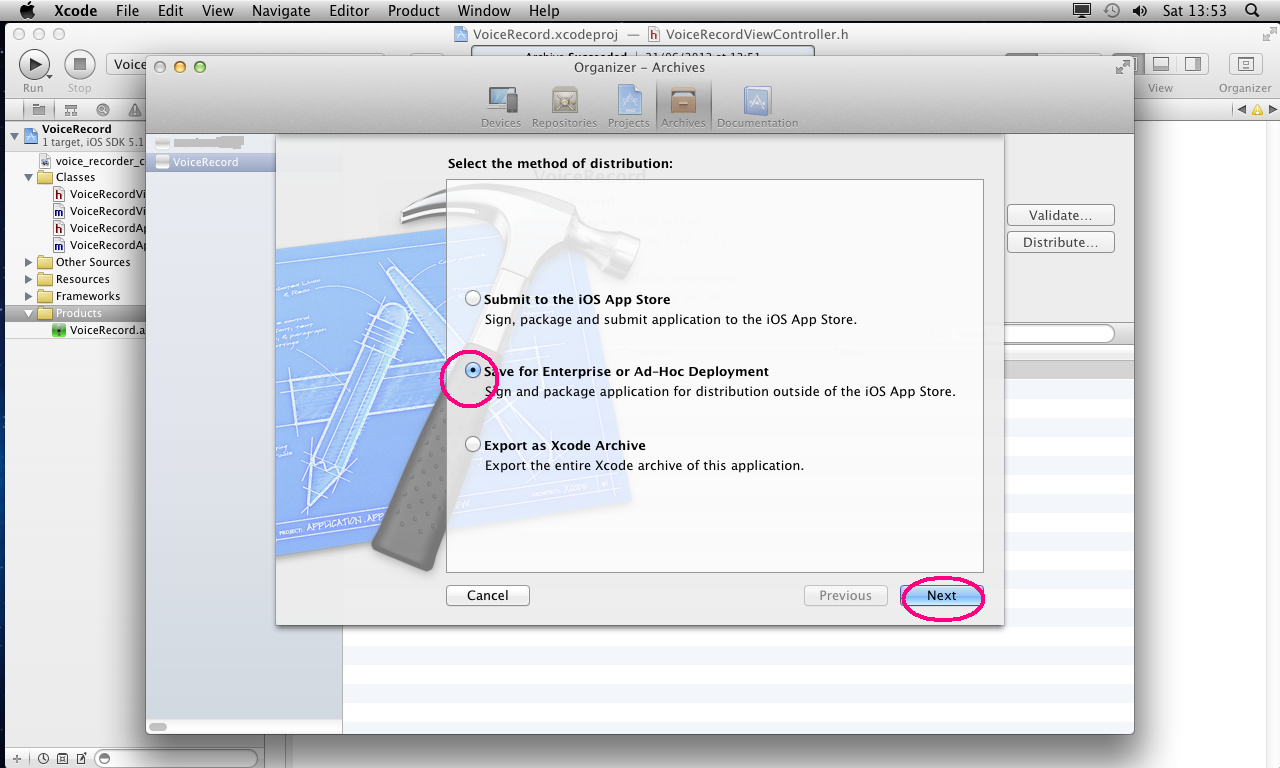Open the display menu bar icon
1280x768 pixels.
point(1082,11)
